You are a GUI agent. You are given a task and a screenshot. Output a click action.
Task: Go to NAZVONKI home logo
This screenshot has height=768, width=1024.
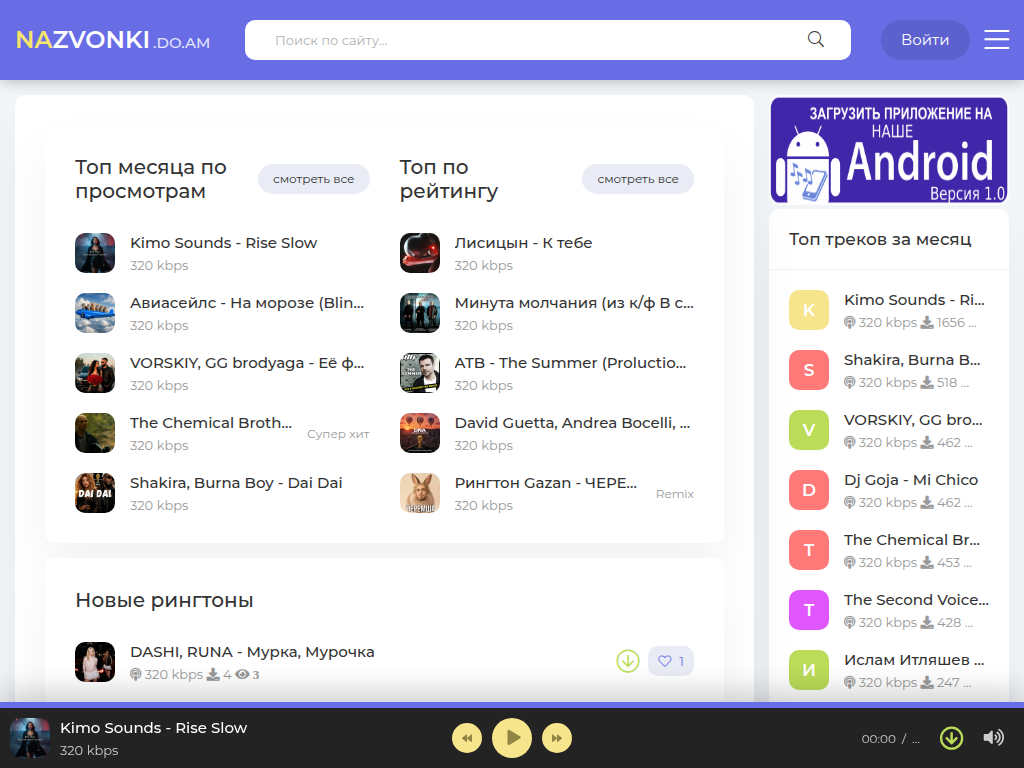113,40
